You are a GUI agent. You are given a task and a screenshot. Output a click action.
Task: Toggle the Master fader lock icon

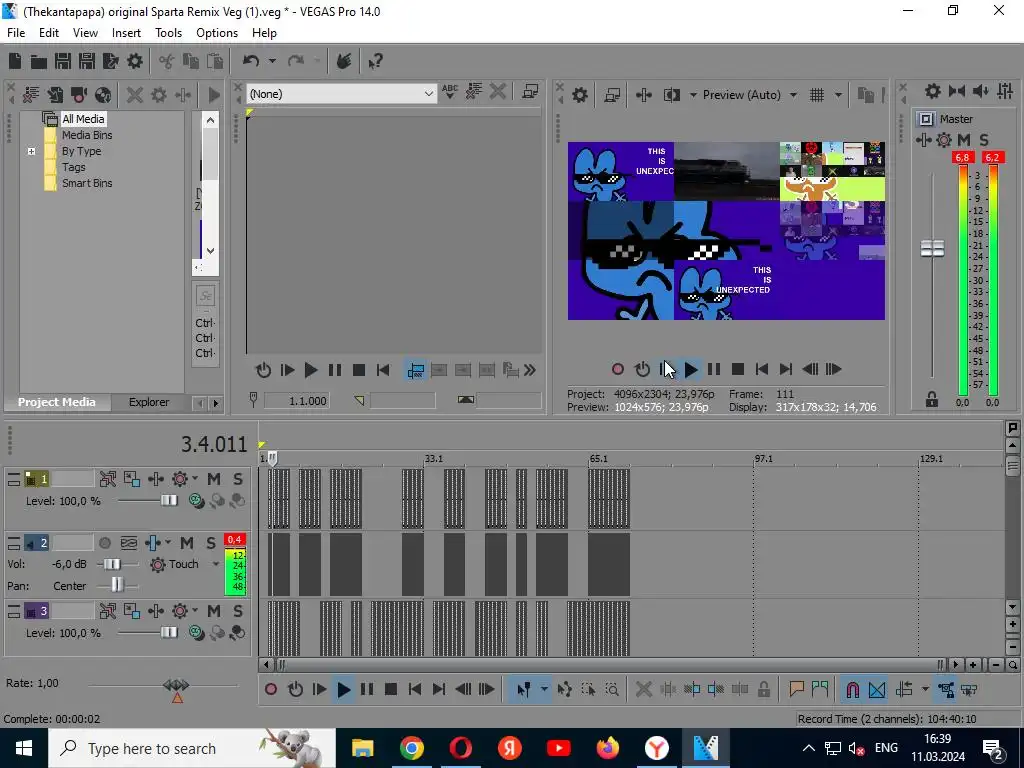click(x=932, y=400)
